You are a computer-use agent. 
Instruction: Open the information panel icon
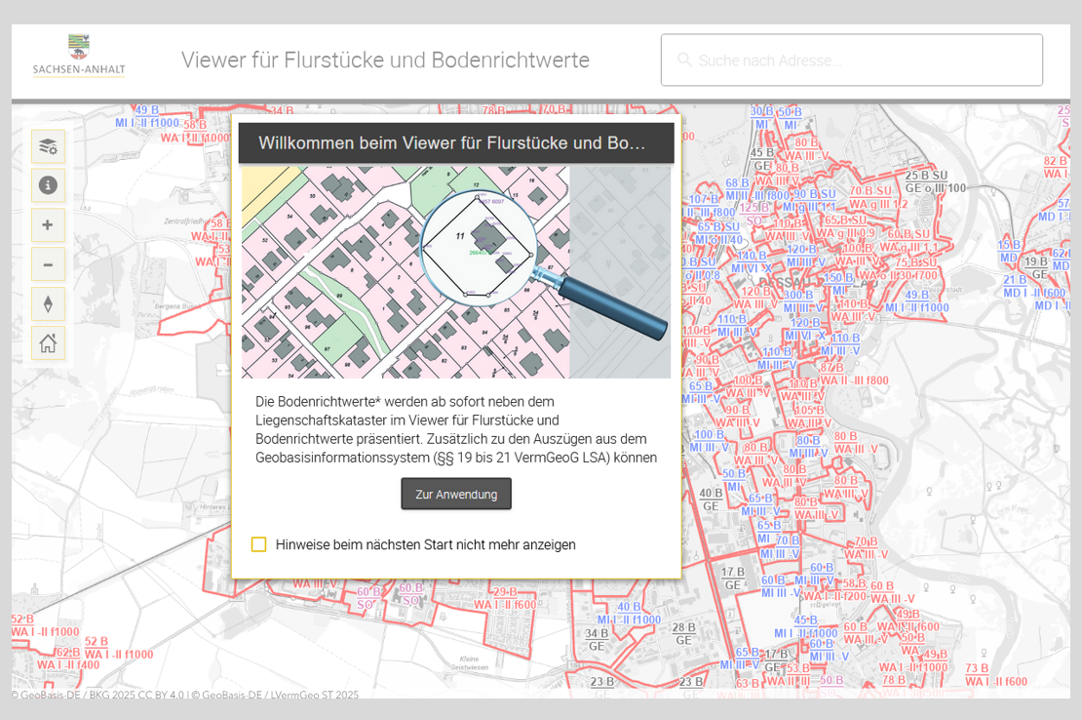tap(47, 185)
